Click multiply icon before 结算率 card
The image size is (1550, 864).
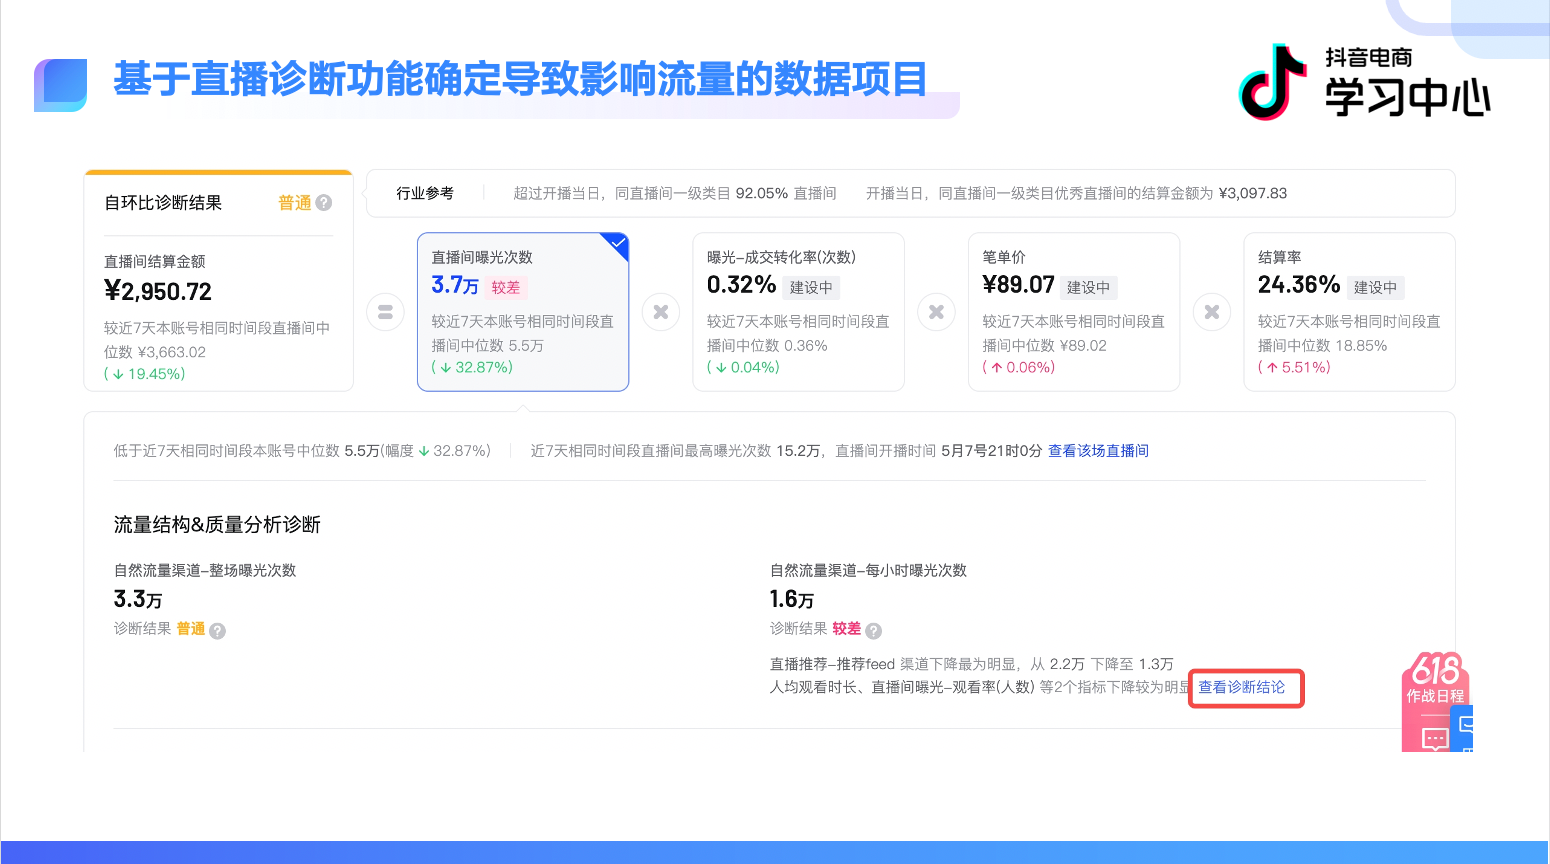(x=1212, y=312)
